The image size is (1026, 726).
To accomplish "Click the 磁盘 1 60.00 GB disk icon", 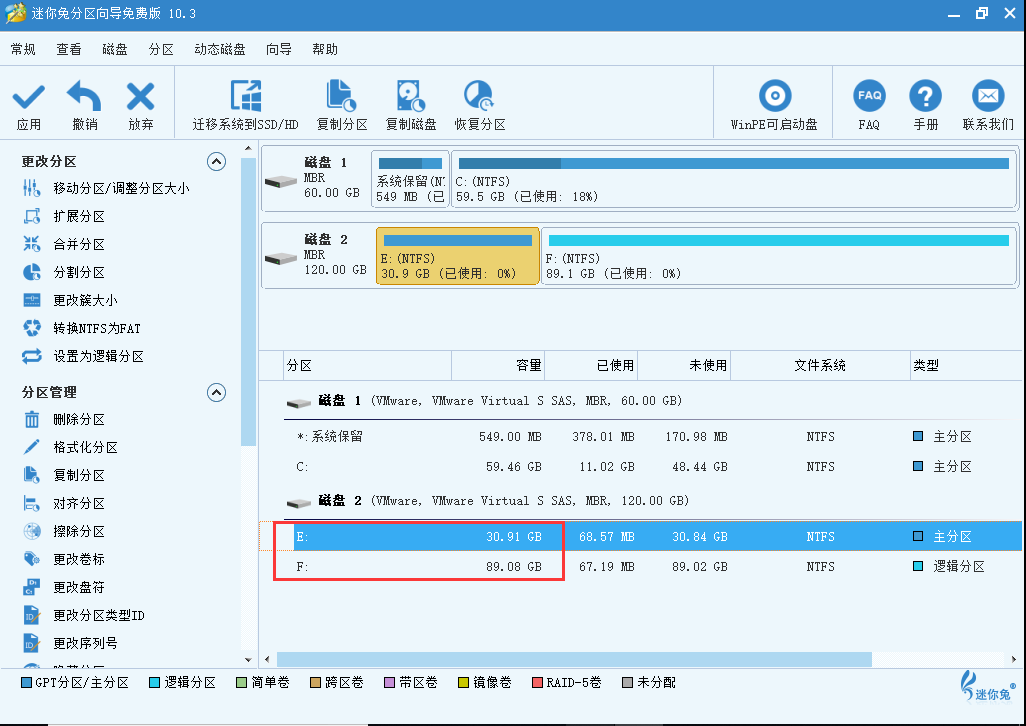I will tap(281, 181).
